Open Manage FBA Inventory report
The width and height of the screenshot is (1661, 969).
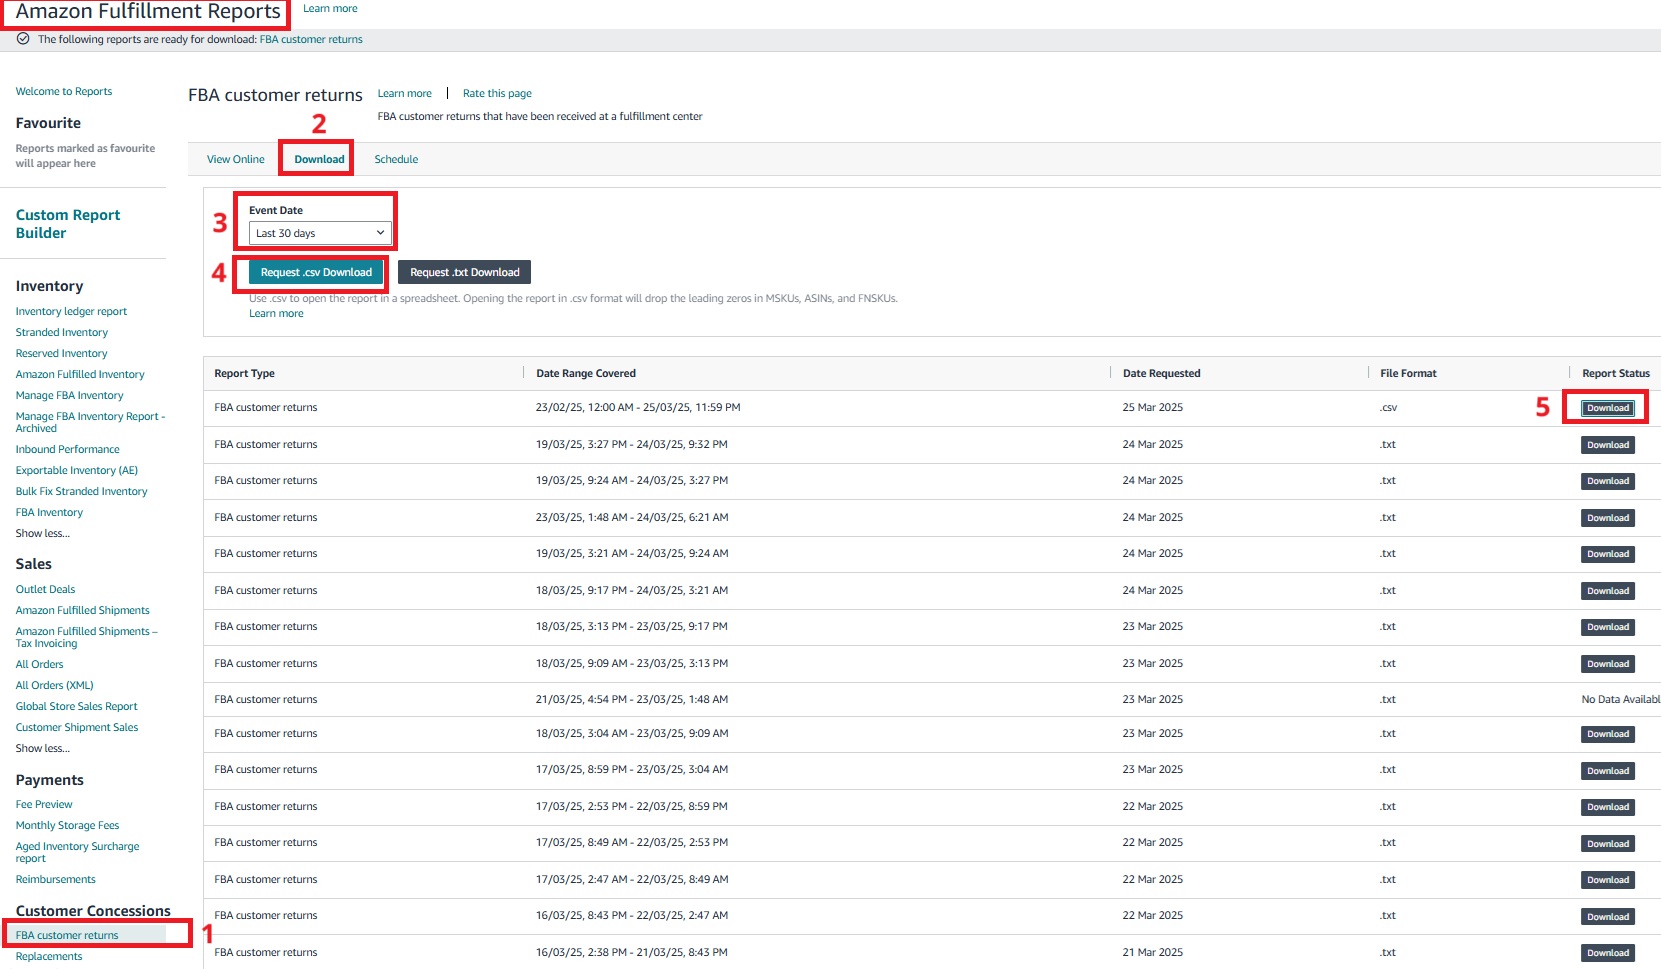69,395
